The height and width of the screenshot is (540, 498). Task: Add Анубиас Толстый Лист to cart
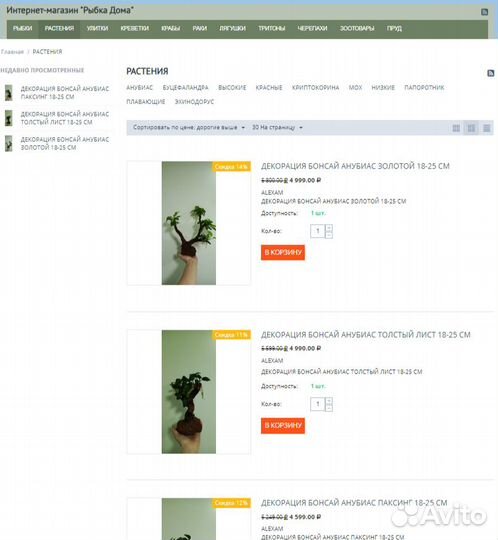(x=283, y=426)
